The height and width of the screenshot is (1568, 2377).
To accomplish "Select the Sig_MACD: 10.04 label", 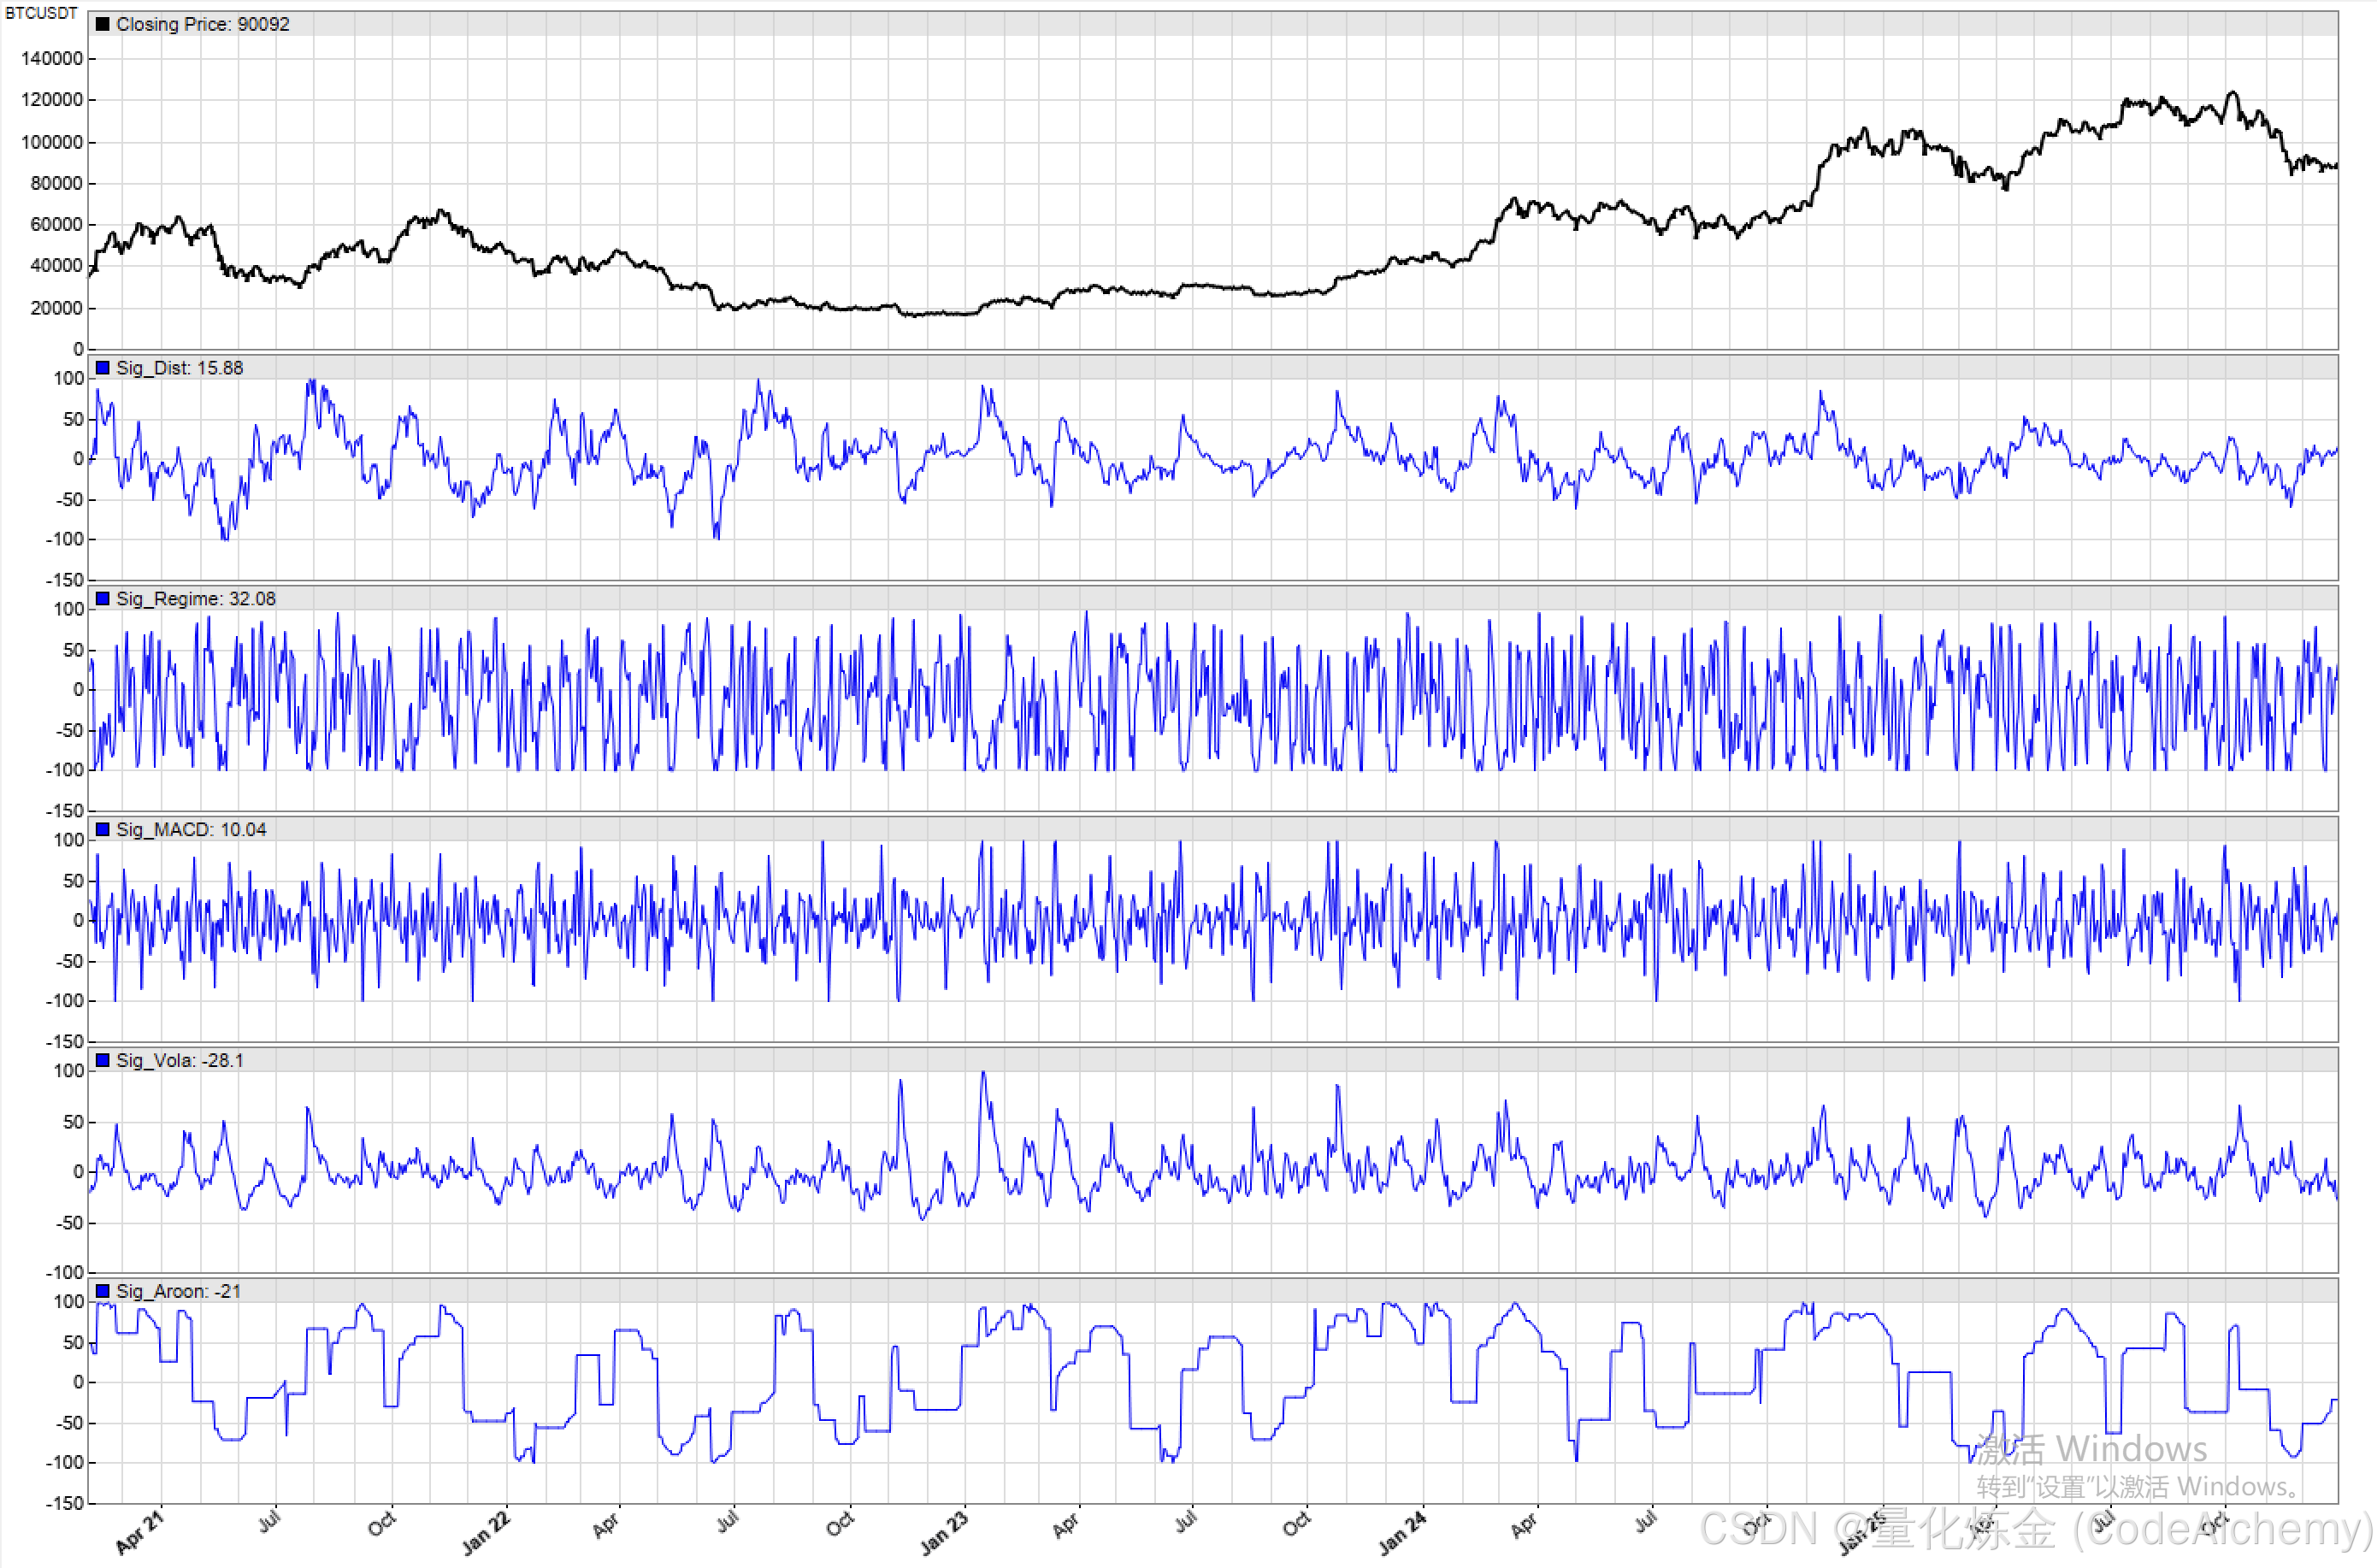I will 191,830.
